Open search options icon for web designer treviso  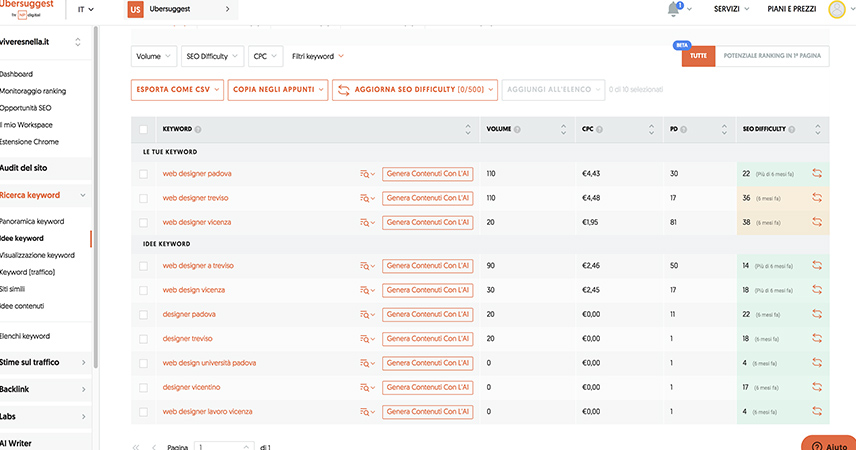(x=367, y=198)
